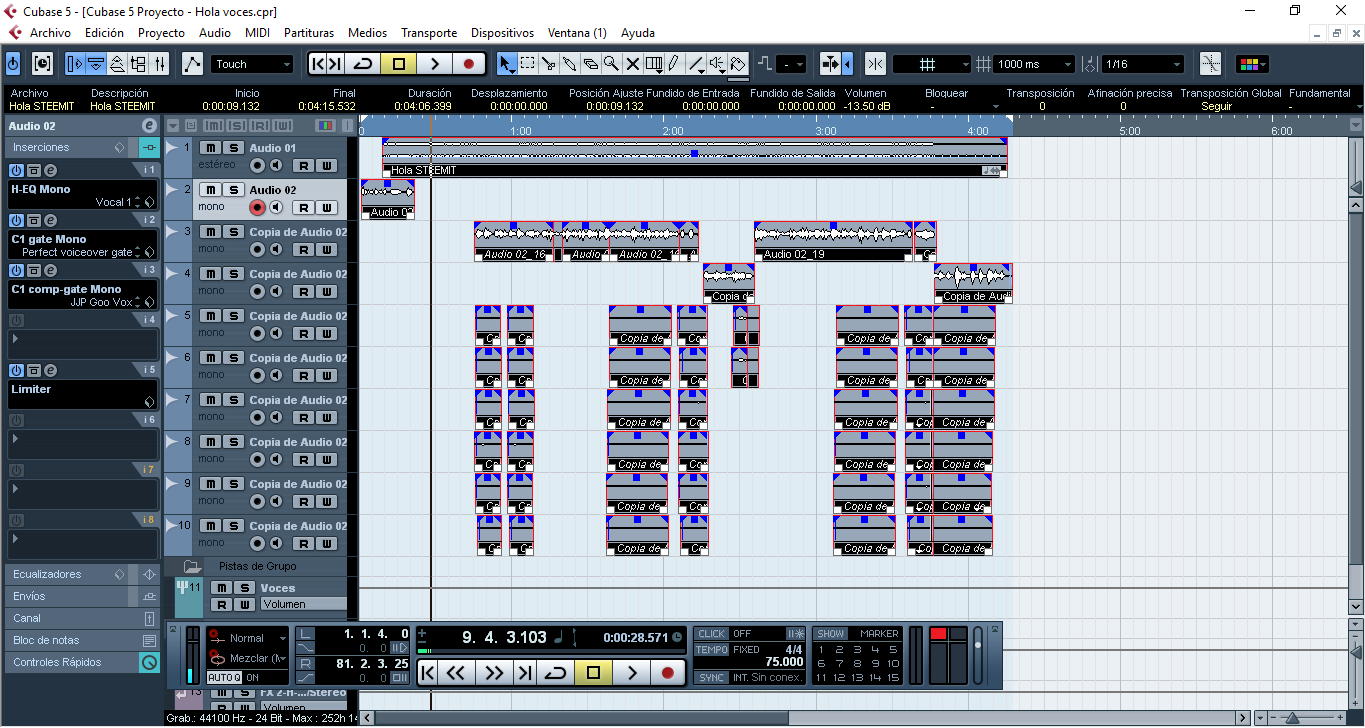Expand the Ecualizadores inspector section

pyautogui.click(x=82, y=575)
